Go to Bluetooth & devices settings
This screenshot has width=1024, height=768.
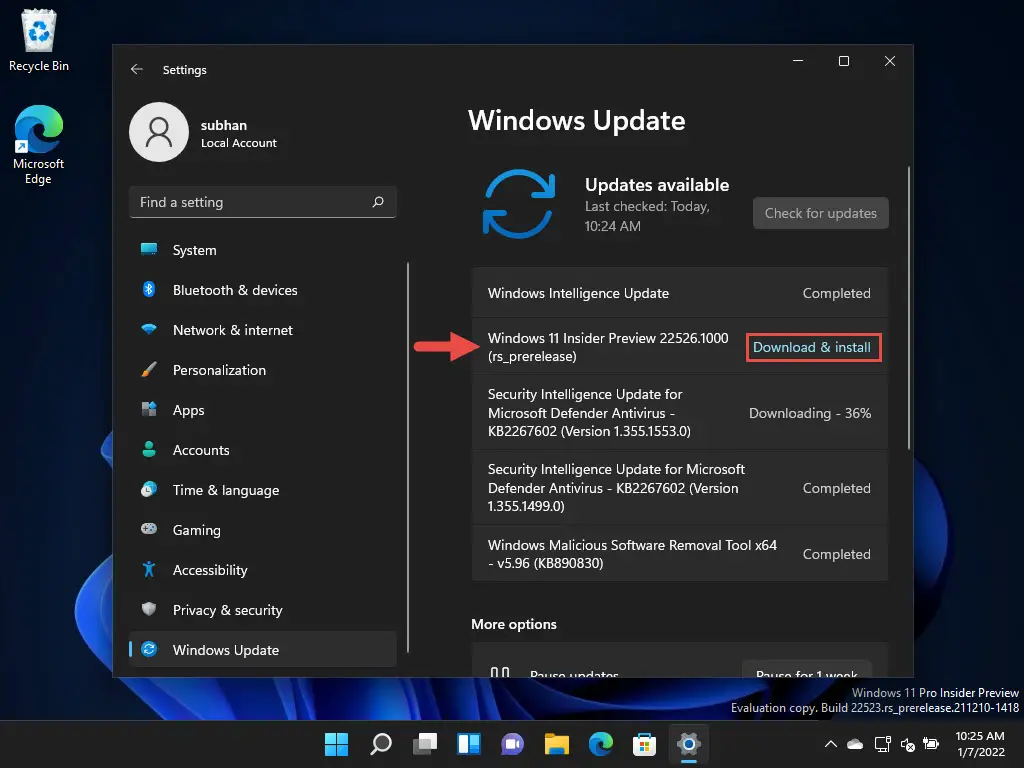point(263,290)
